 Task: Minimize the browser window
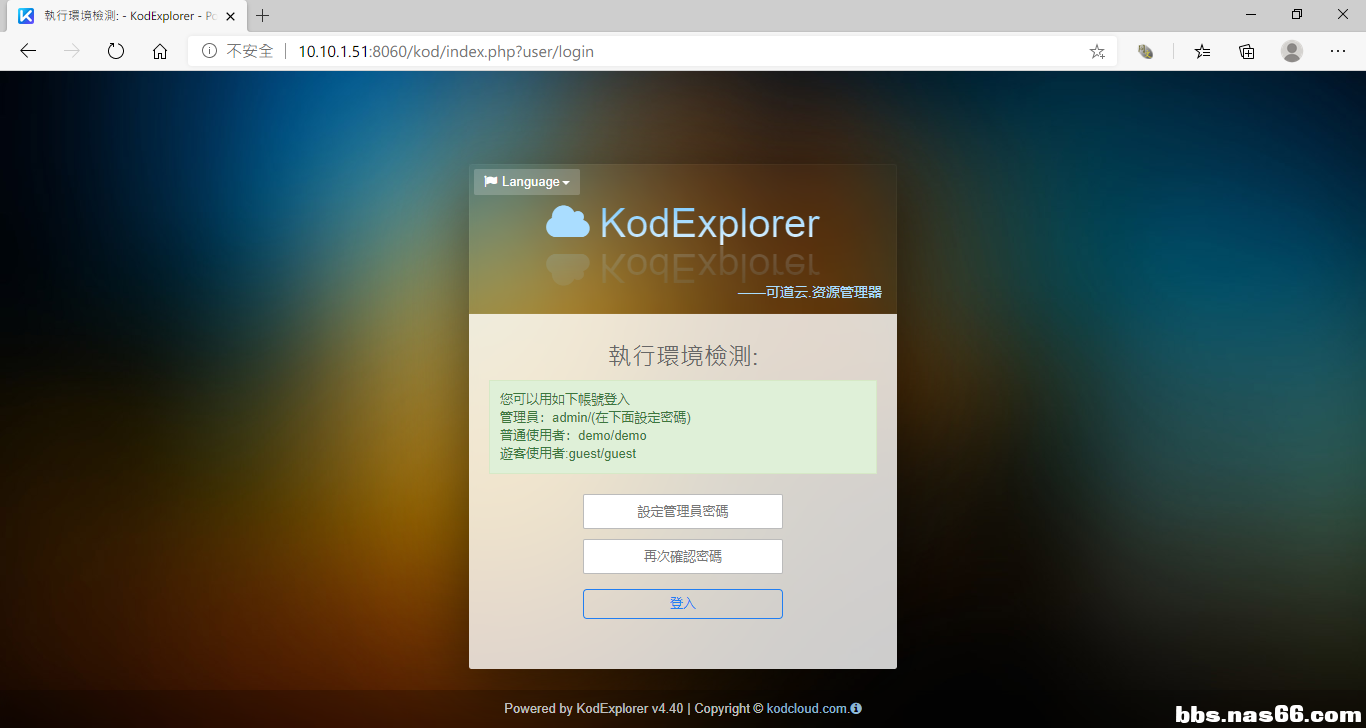(1250, 15)
